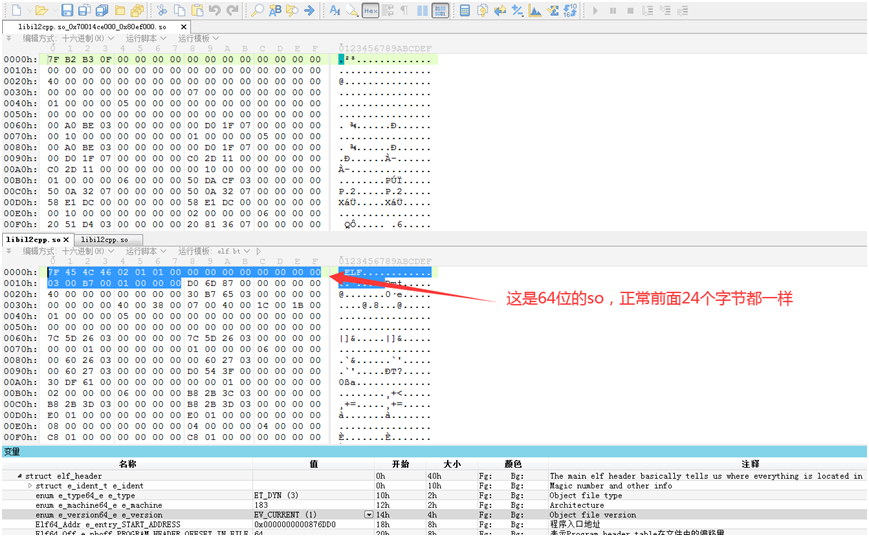869x537 pixels.
Task: Click the Find magnifier icon
Action: (x=257, y=10)
